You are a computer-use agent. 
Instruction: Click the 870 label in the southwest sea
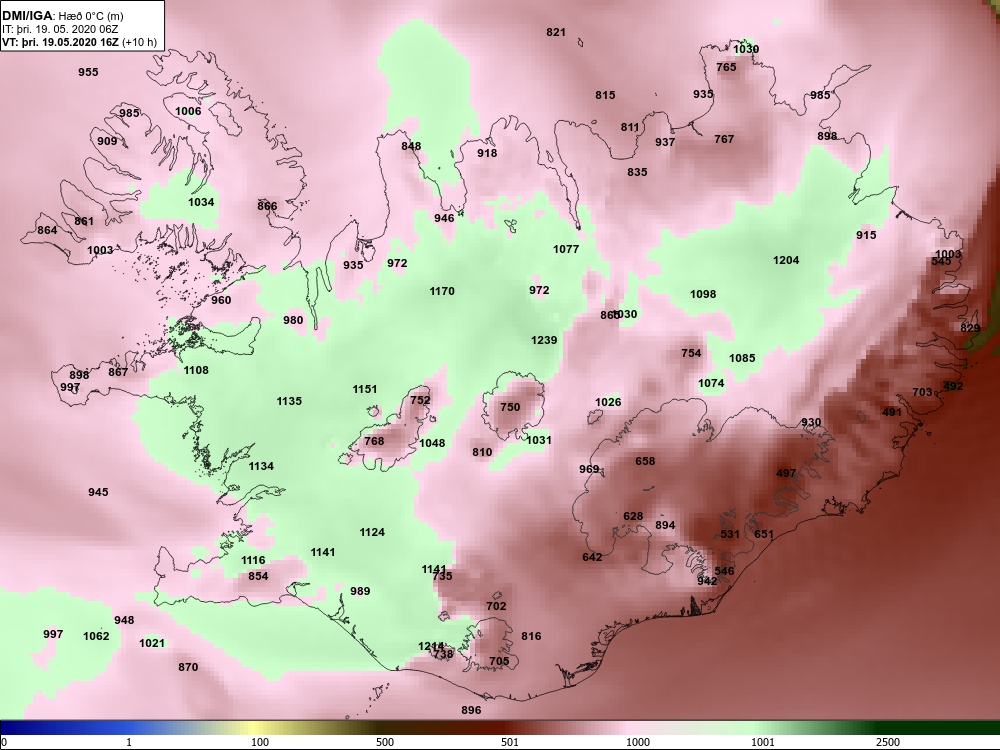tap(188, 667)
